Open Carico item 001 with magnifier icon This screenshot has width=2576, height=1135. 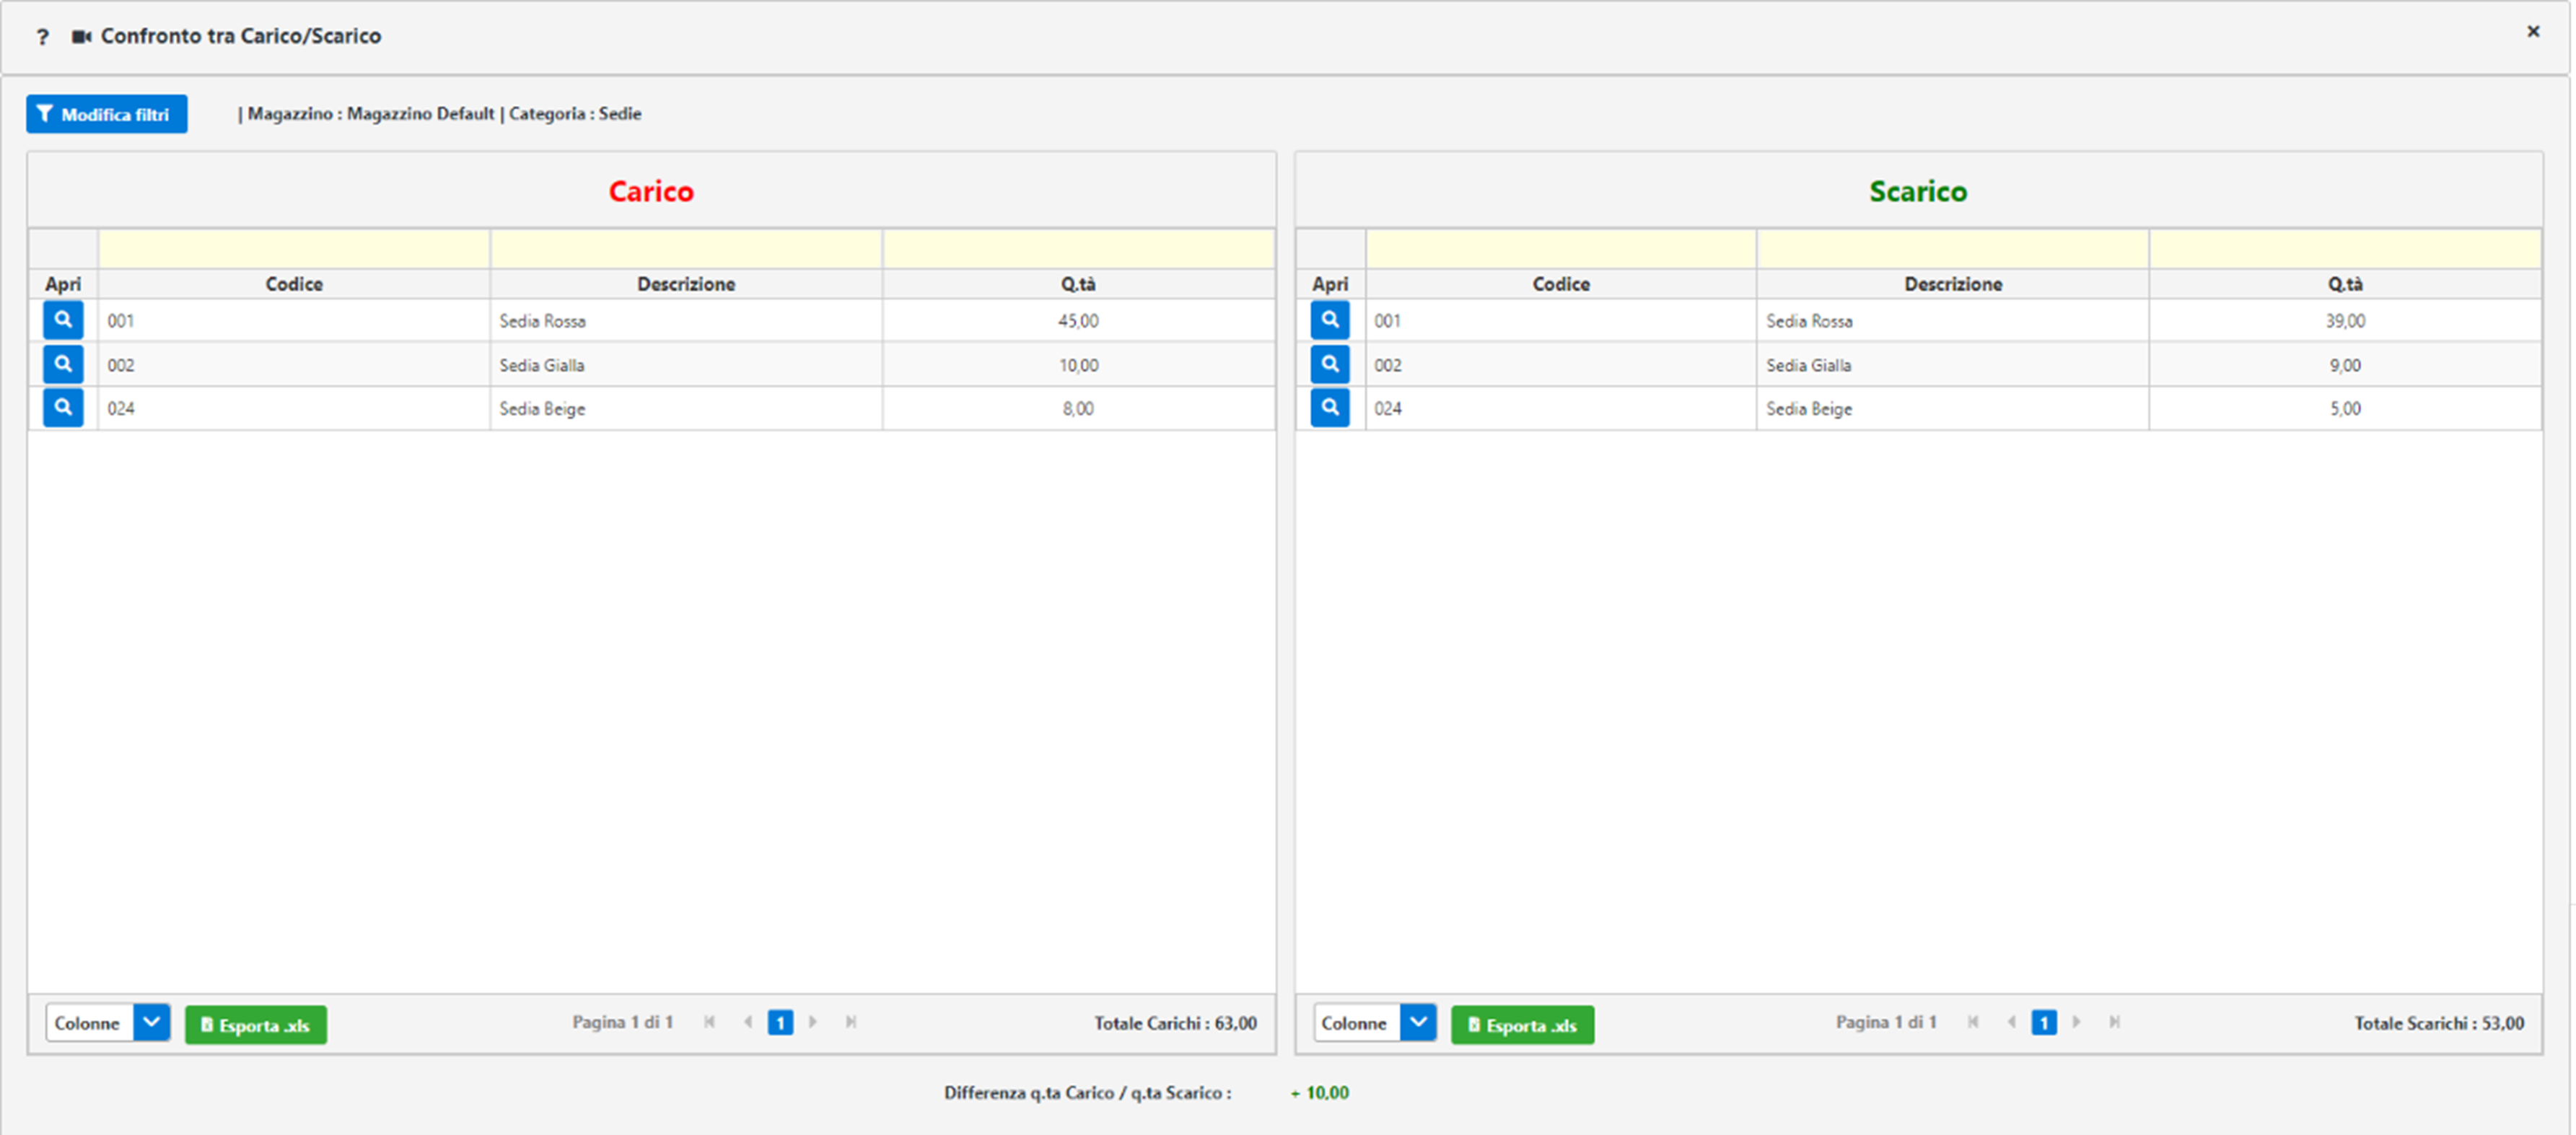pyautogui.click(x=63, y=320)
